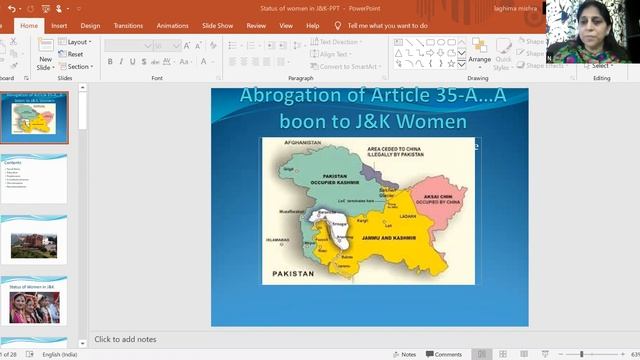Open the Design ribbon tab
Viewport: 640px width, 360px height.
point(90,26)
